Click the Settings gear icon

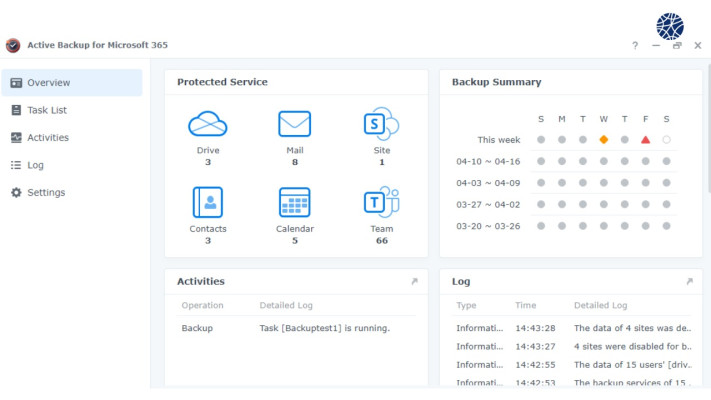[x=16, y=192]
